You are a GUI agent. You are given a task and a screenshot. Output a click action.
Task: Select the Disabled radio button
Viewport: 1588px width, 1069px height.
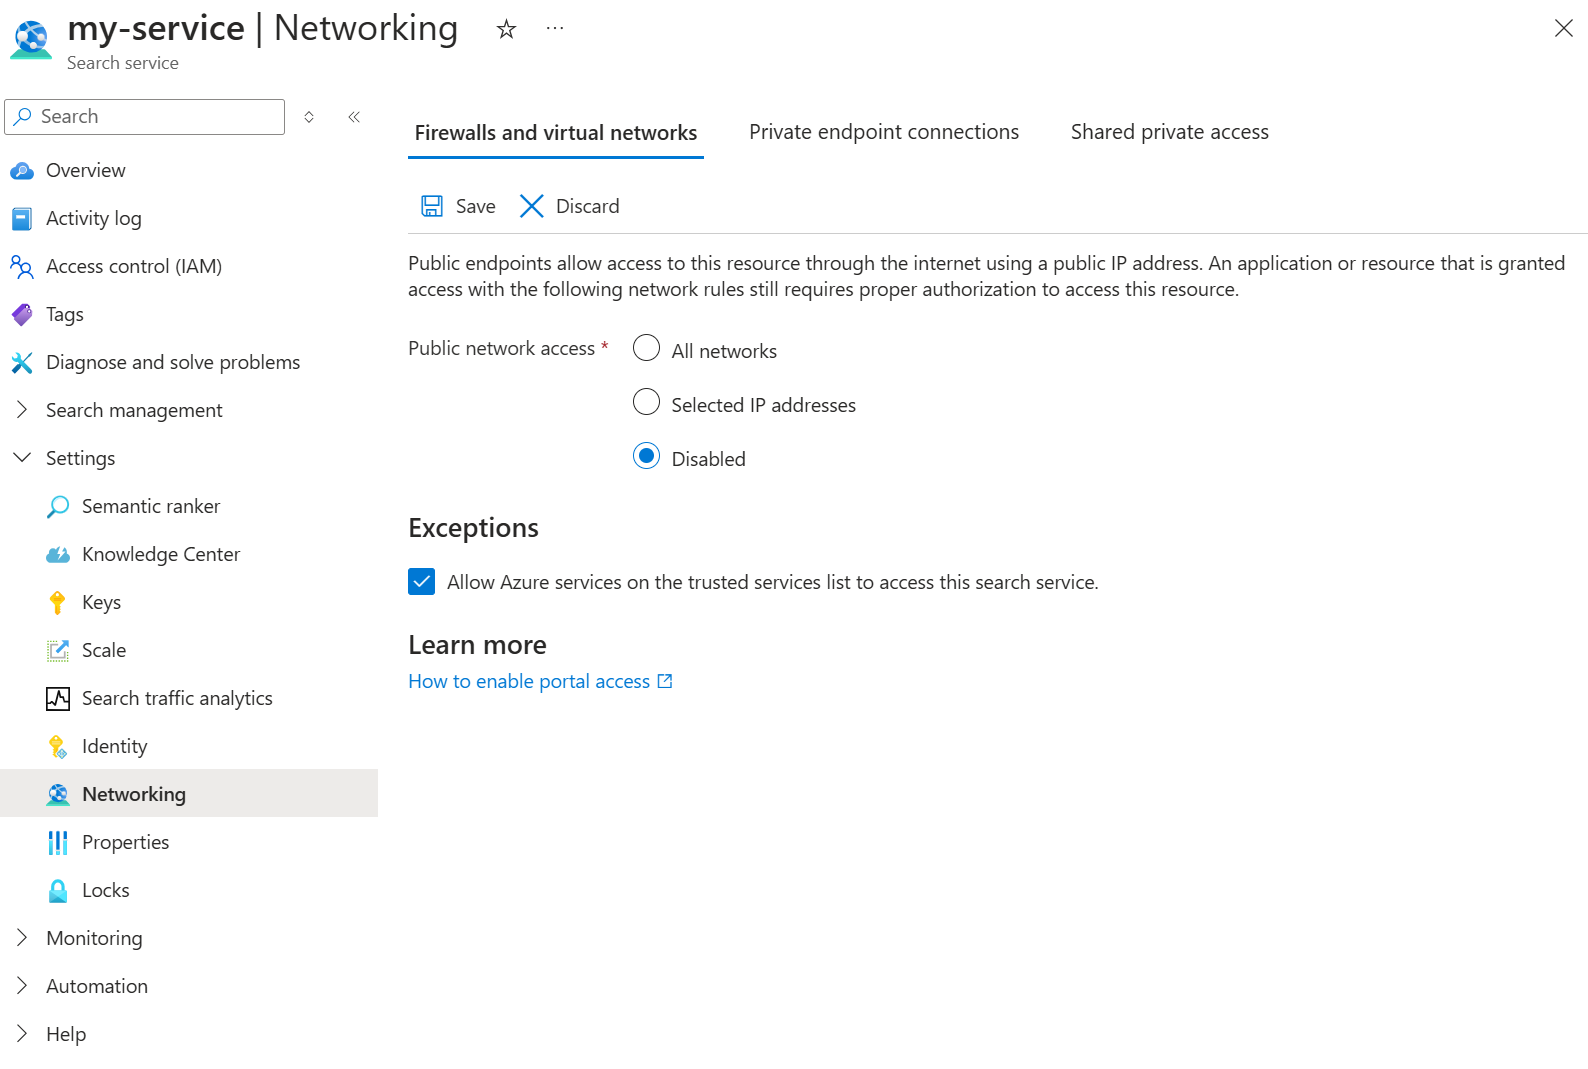click(x=647, y=456)
